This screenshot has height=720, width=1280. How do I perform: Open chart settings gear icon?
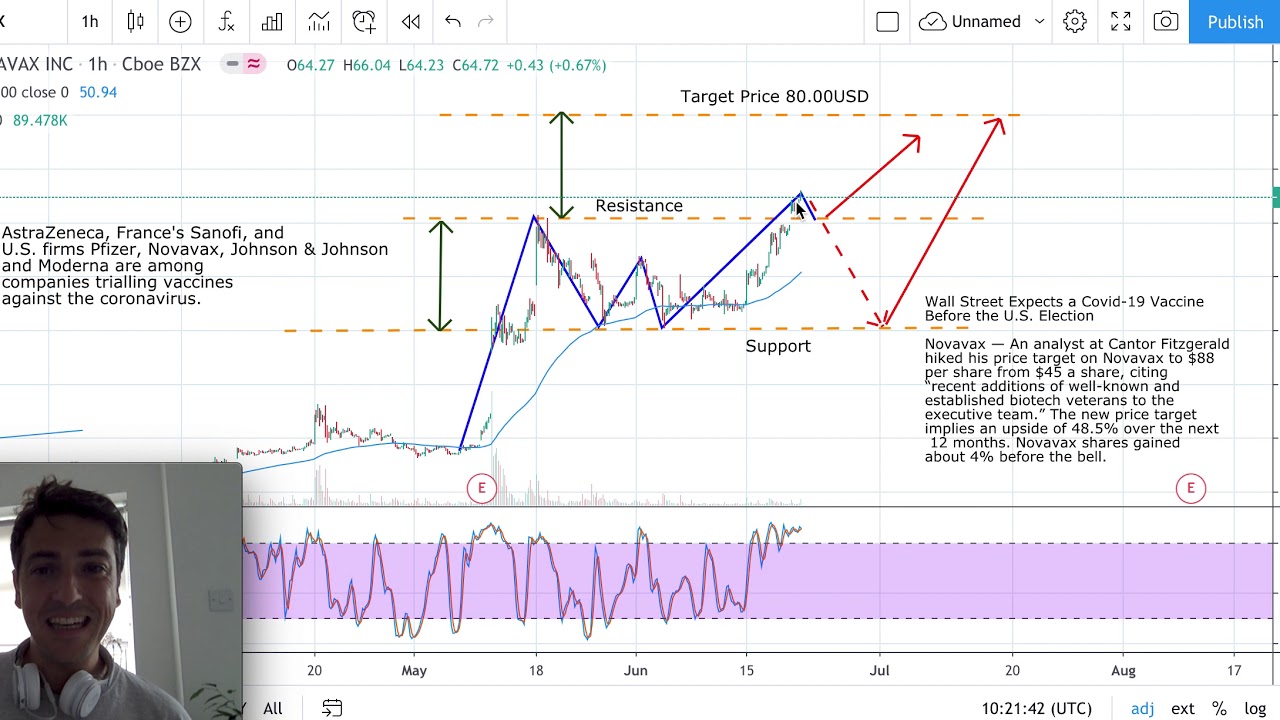tap(1075, 21)
